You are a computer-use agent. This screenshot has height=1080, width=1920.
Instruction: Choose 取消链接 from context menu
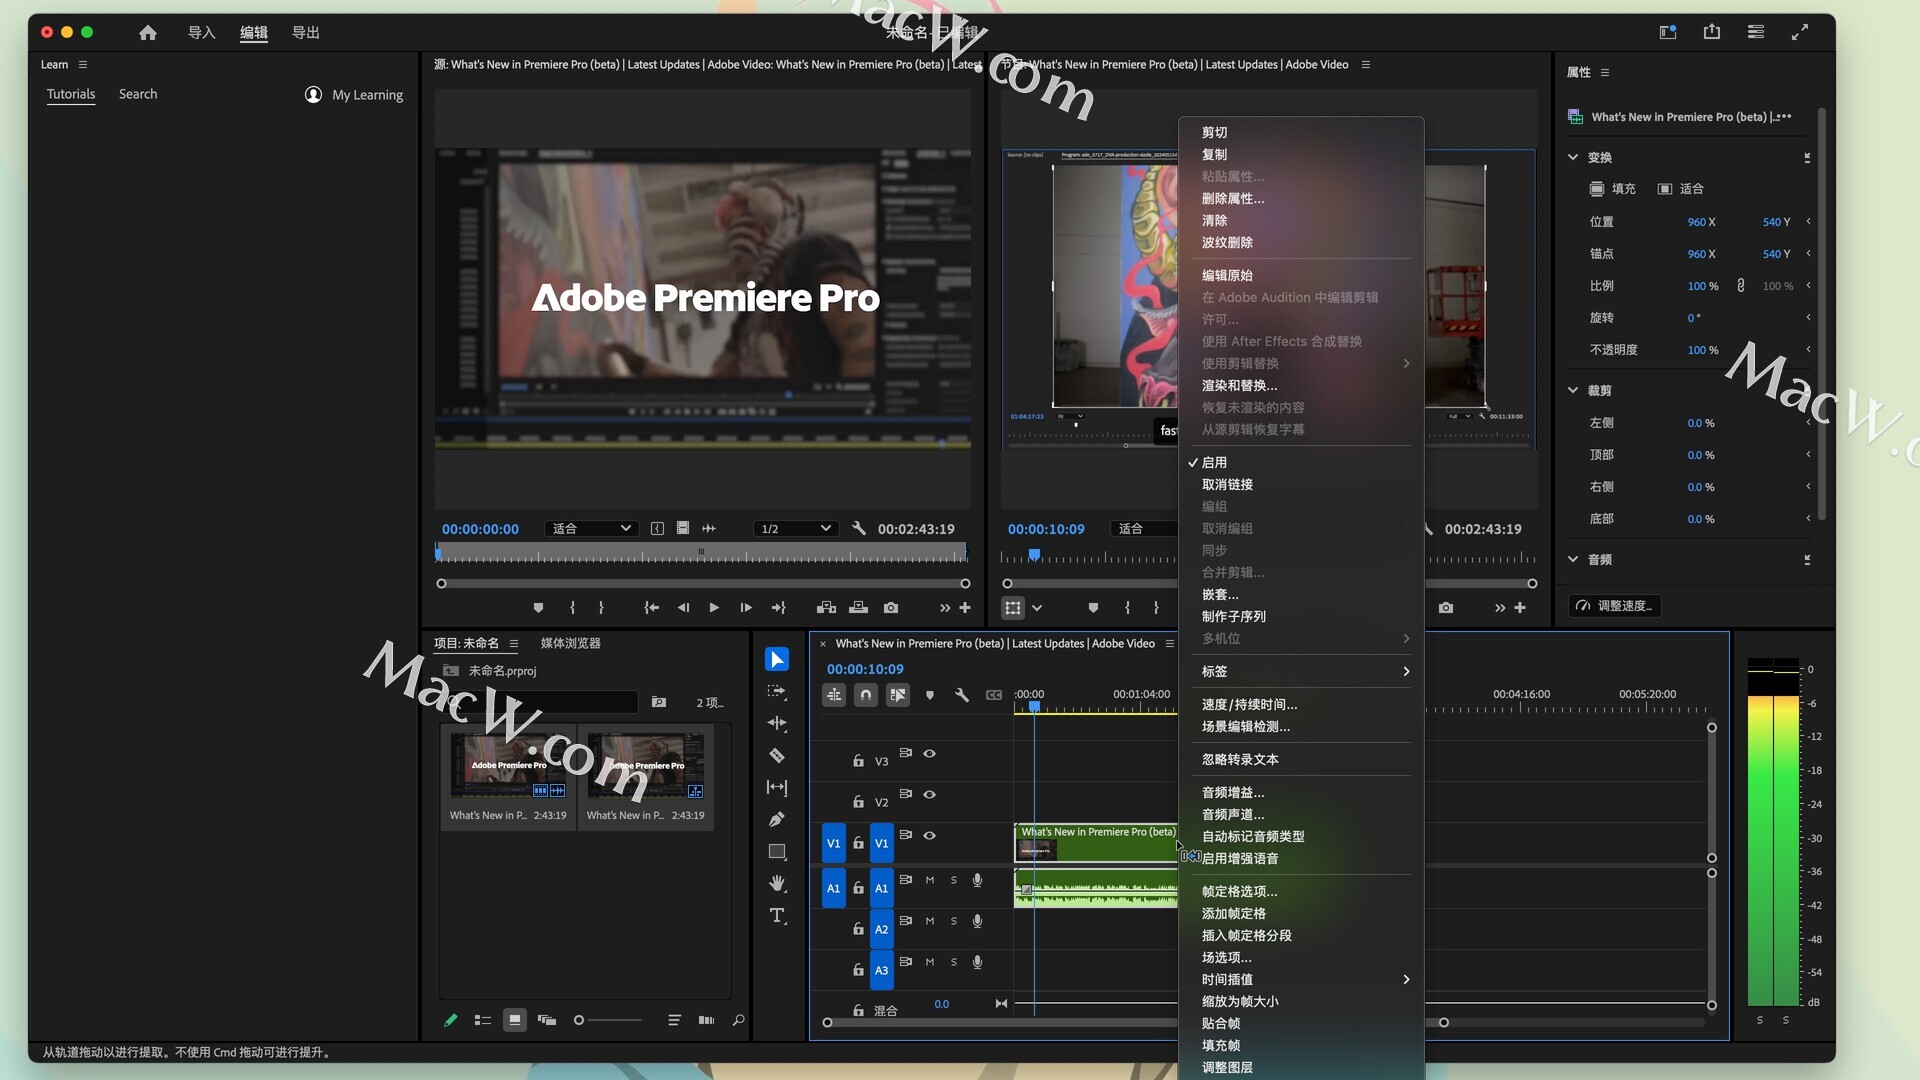pos(1301,484)
